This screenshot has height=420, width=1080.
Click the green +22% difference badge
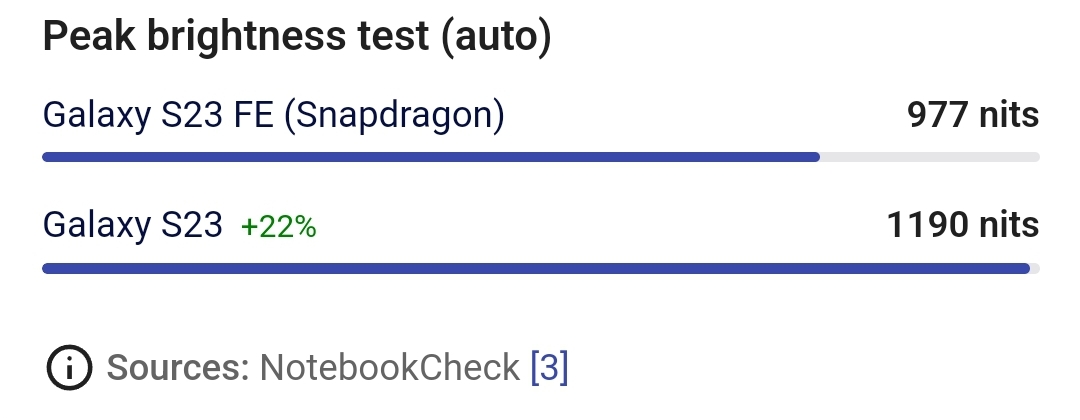coord(278,228)
